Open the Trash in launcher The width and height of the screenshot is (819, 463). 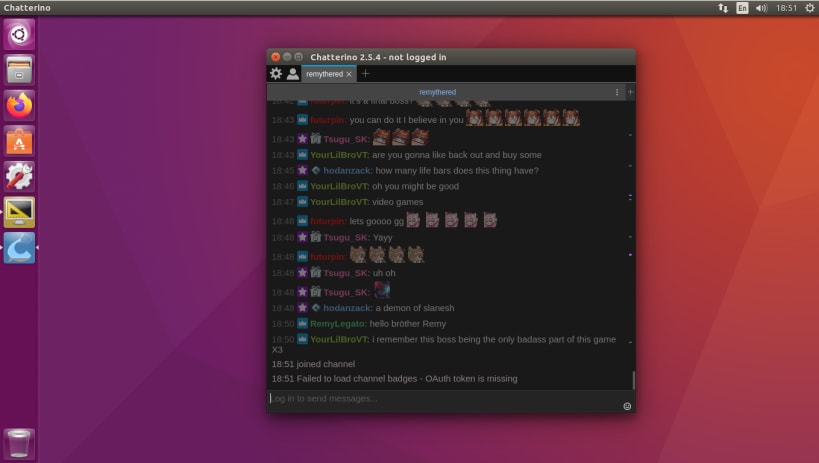[19, 444]
